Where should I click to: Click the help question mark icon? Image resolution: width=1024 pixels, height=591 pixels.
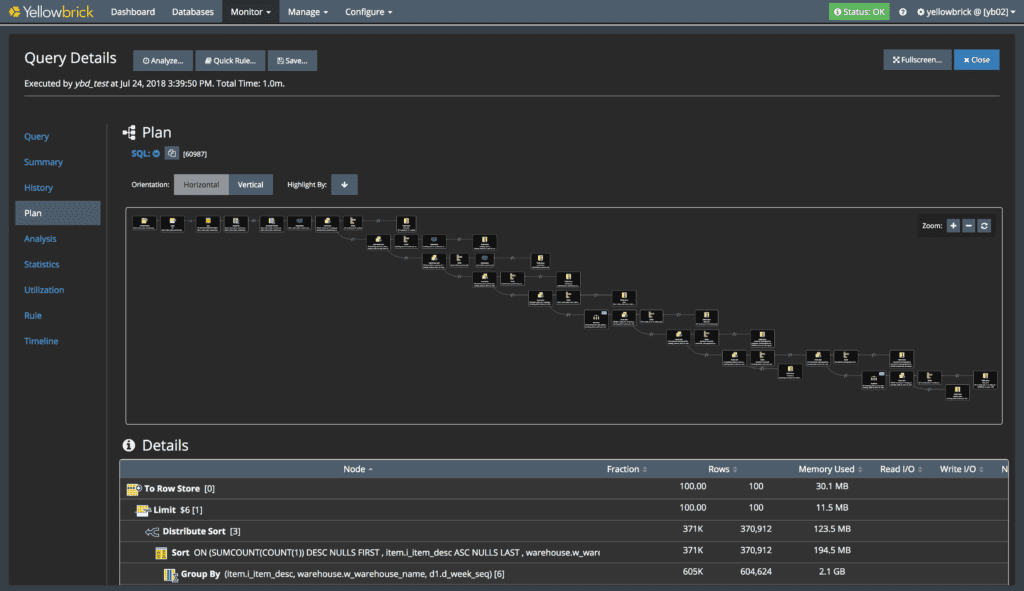point(903,12)
